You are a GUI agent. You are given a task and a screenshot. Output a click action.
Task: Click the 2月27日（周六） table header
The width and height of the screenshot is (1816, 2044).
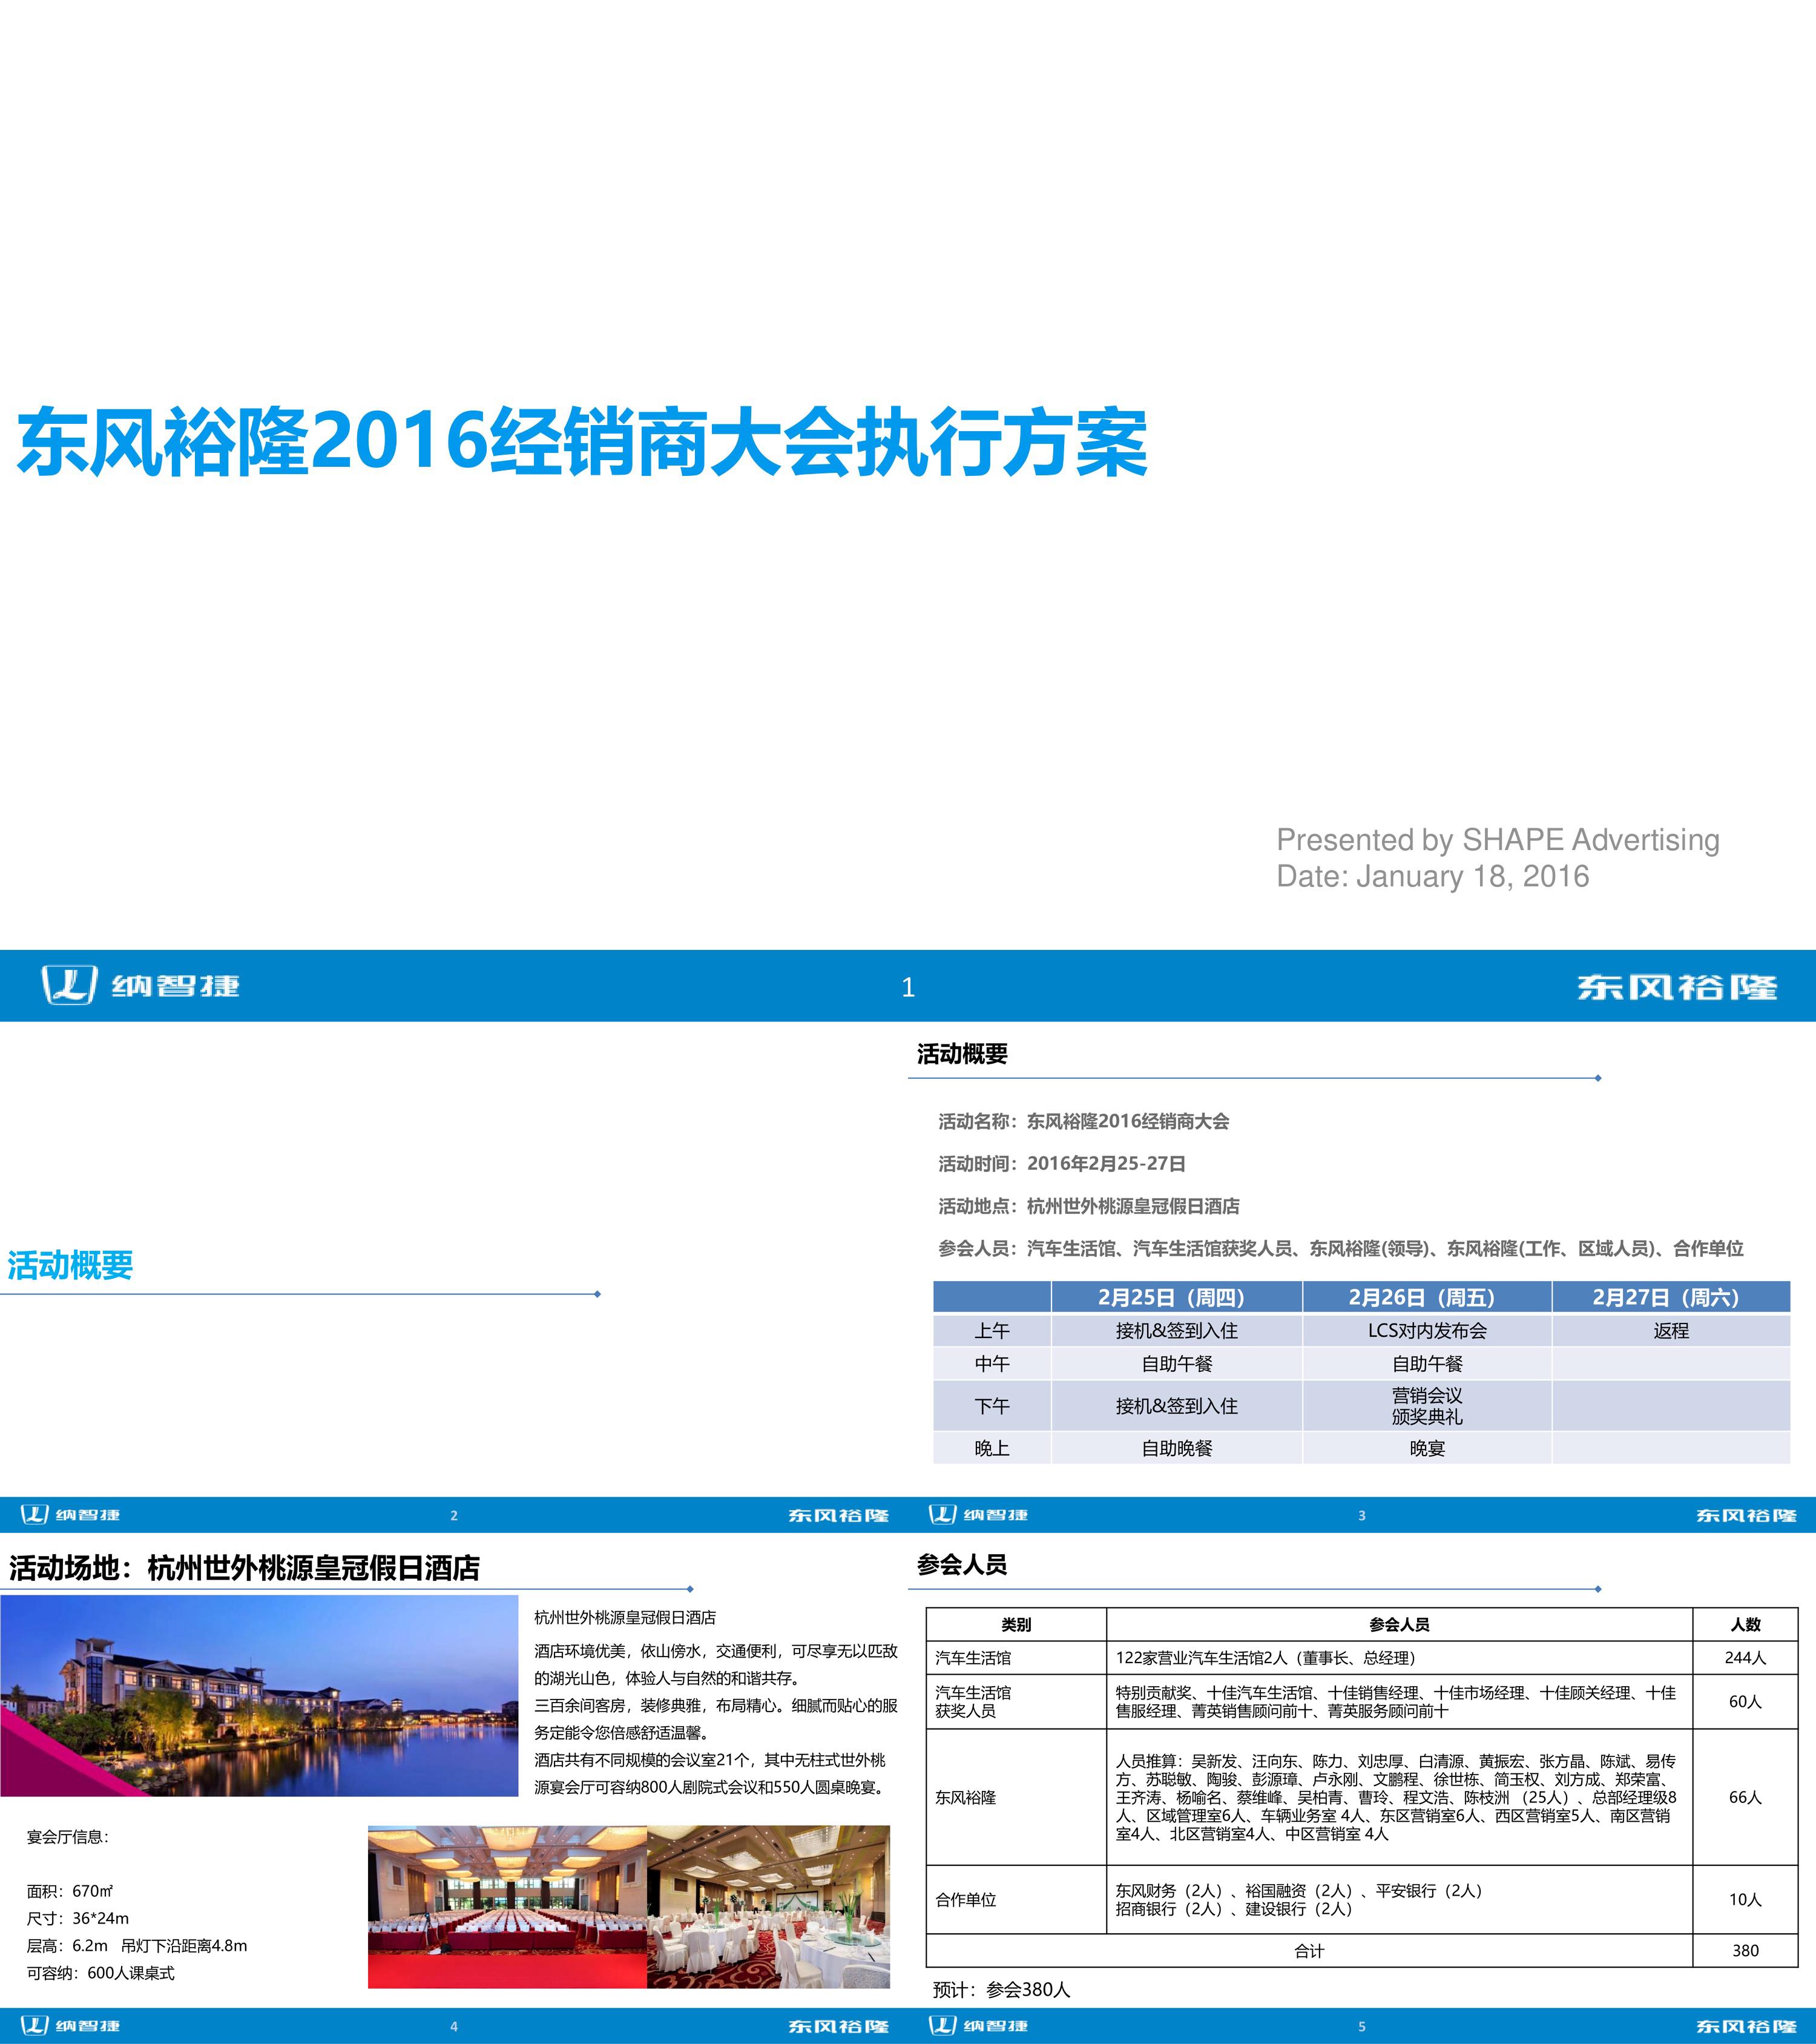[x=1671, y=1297]
